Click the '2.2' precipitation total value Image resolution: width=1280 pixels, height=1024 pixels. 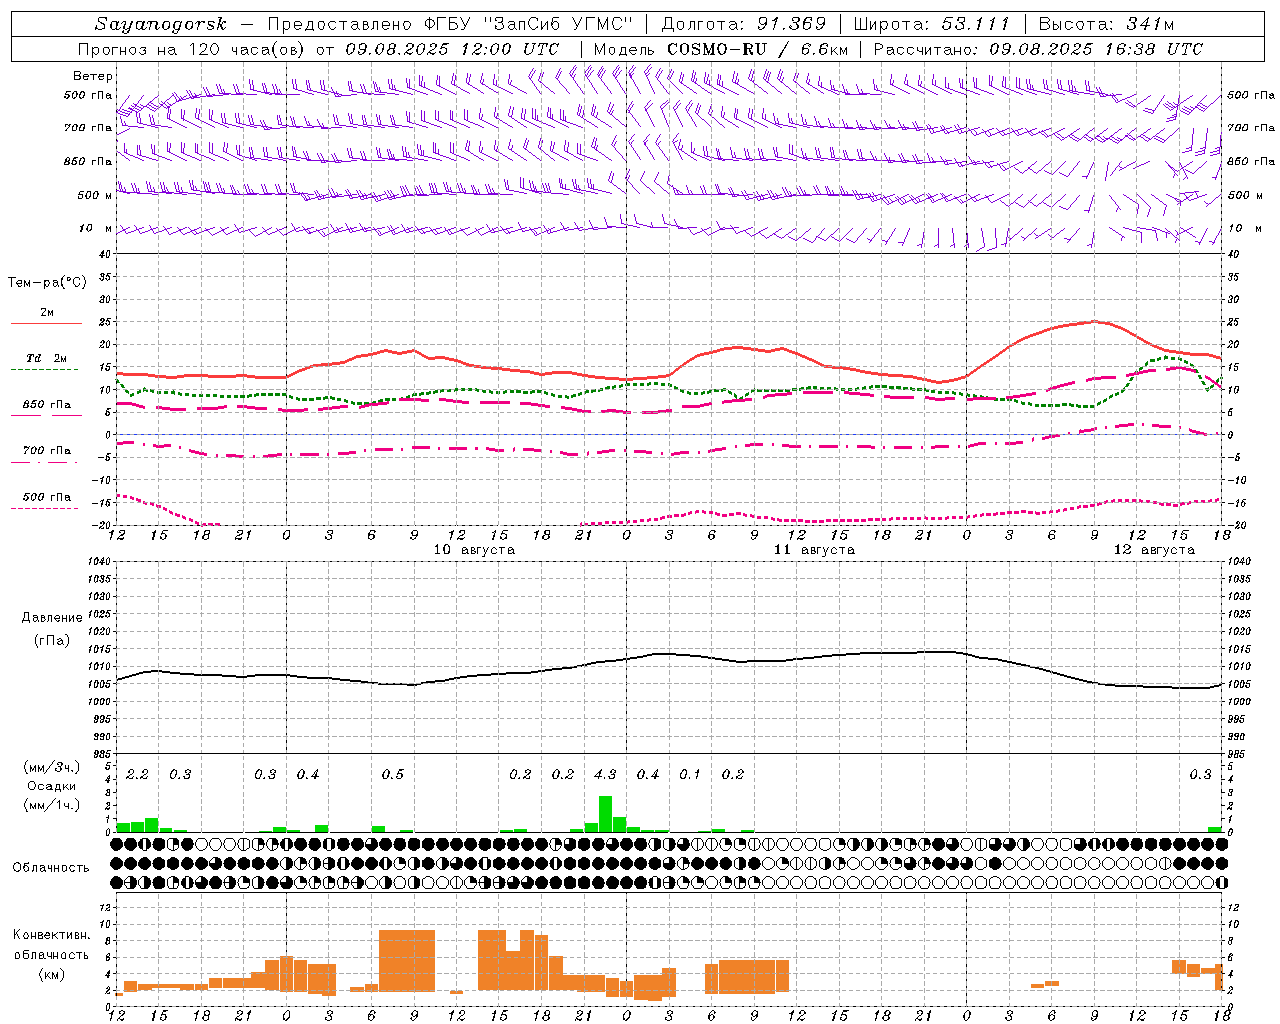pyautogui.click(x=137, y=774)
